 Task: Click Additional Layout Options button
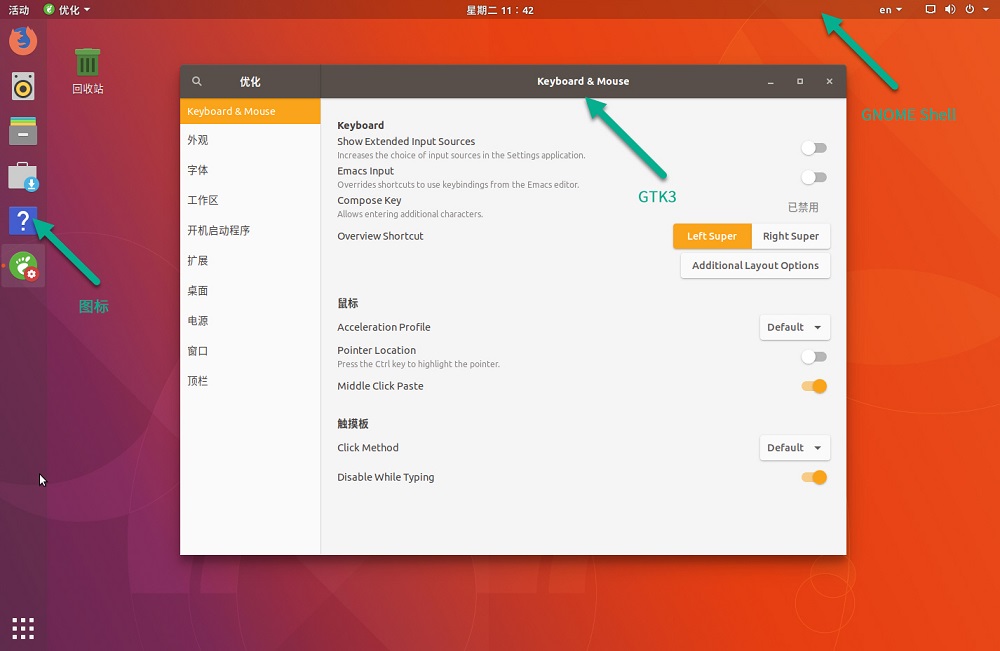tap(755, 266)
